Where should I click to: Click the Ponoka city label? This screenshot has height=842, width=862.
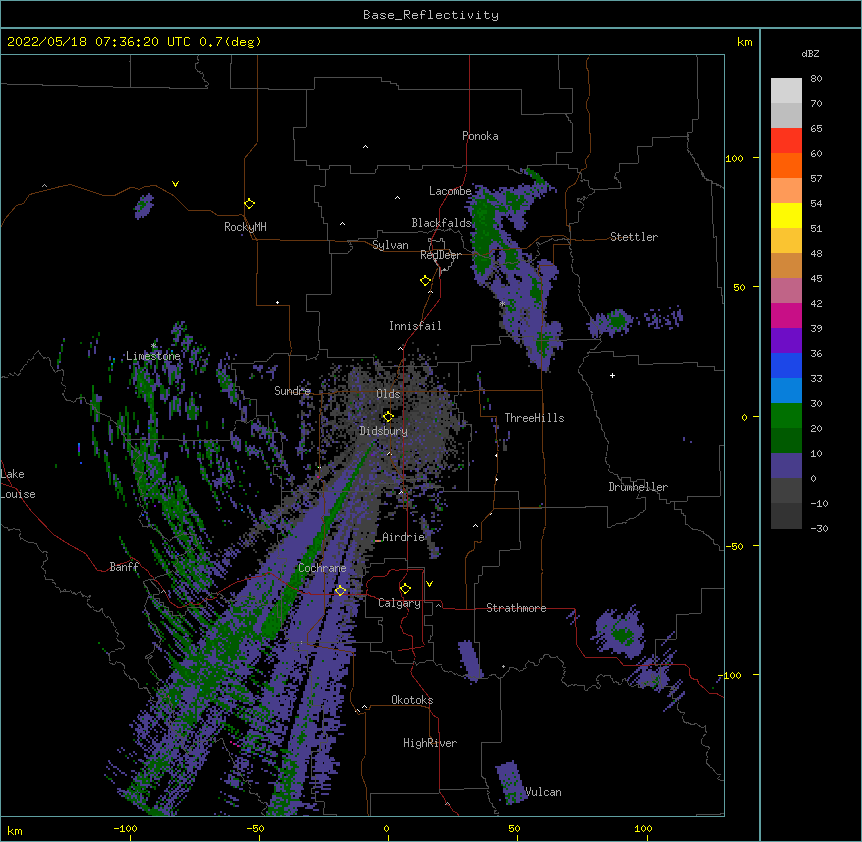480,136
